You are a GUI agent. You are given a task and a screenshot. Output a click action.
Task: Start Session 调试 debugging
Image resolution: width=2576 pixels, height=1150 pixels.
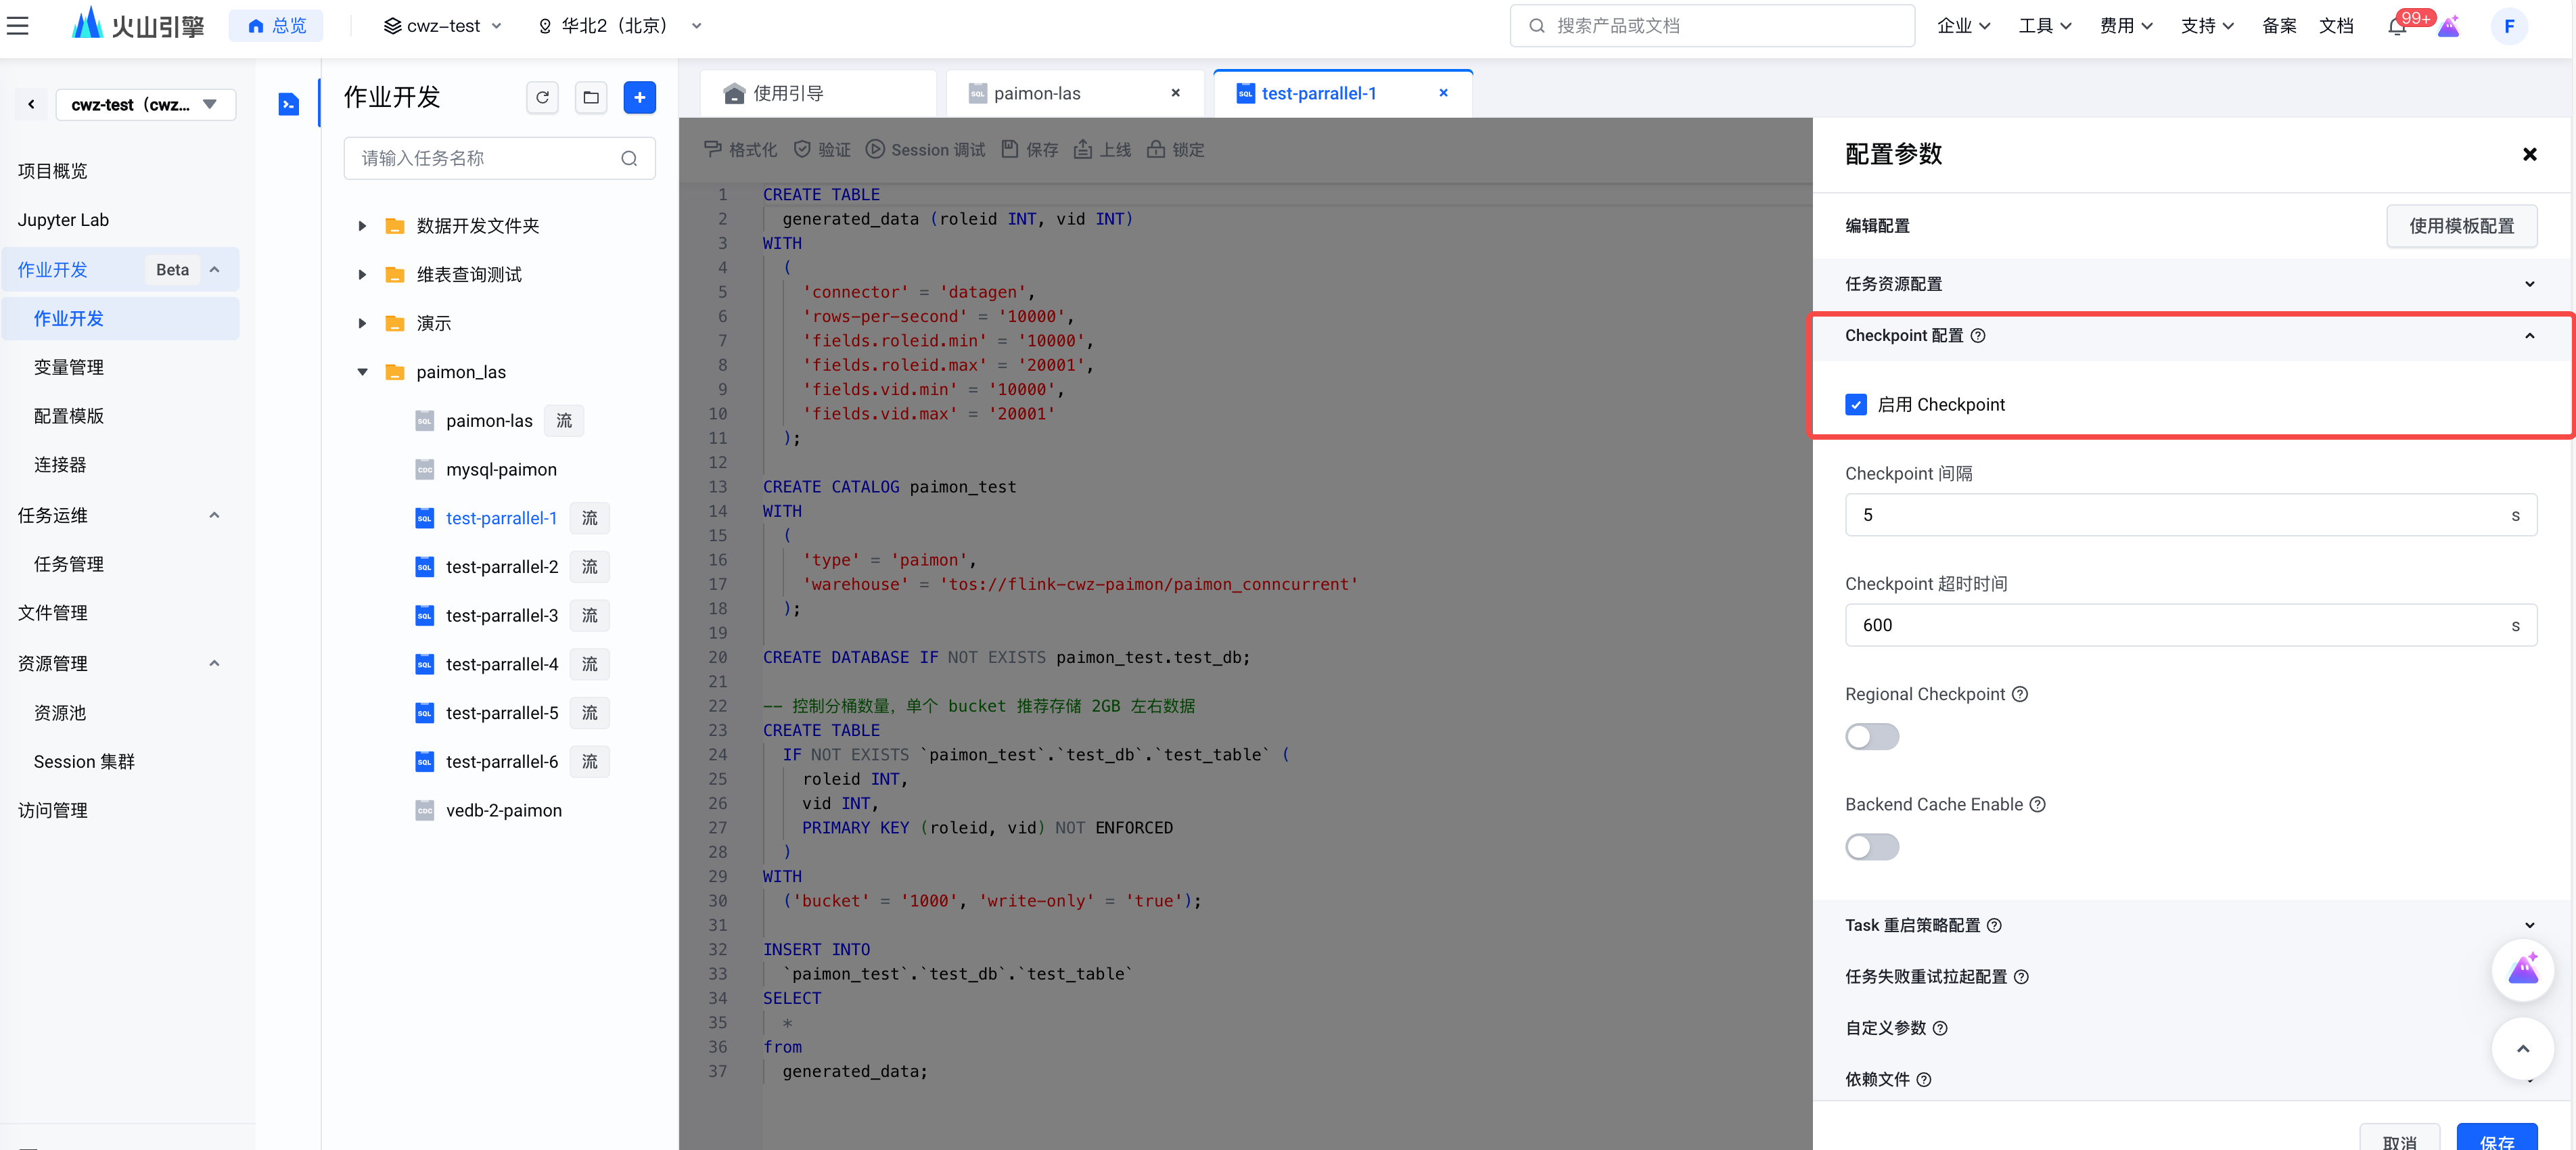[925, 149]
